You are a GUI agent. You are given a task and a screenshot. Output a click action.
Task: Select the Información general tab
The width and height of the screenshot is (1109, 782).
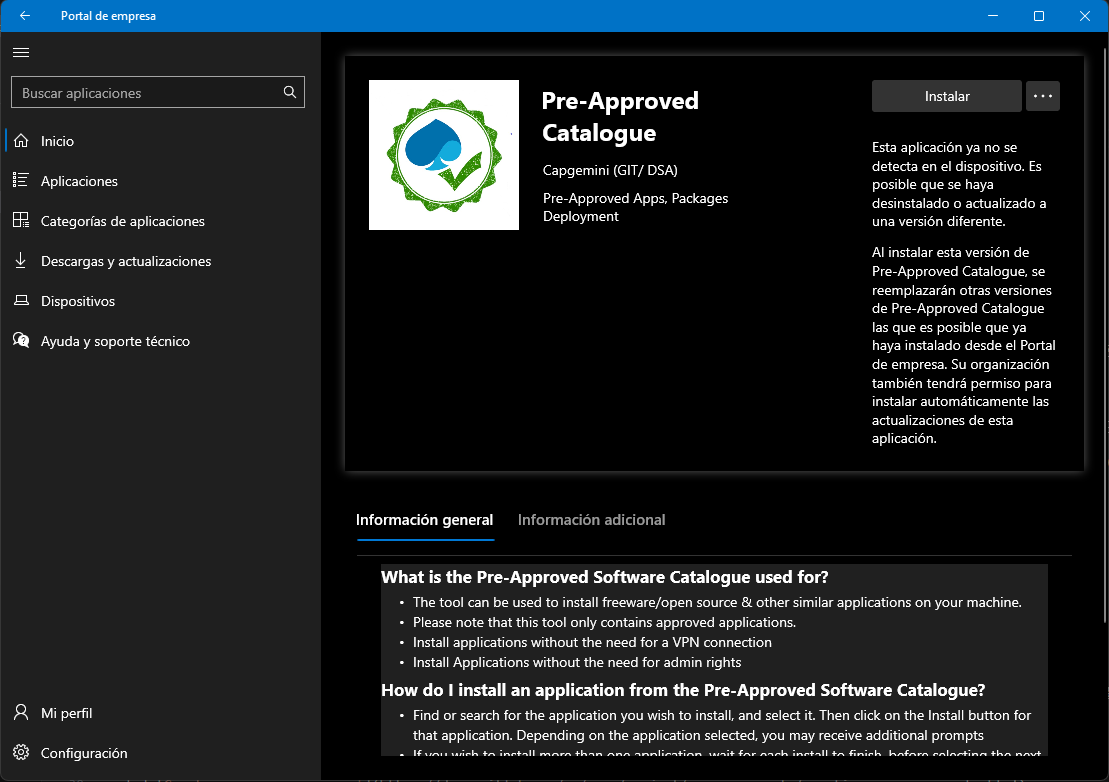tap(424, 520)
